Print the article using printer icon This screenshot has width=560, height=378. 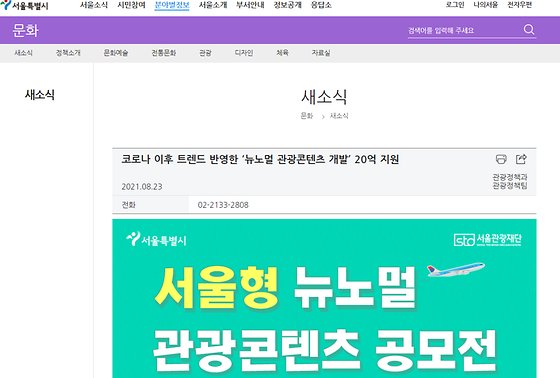501,159
